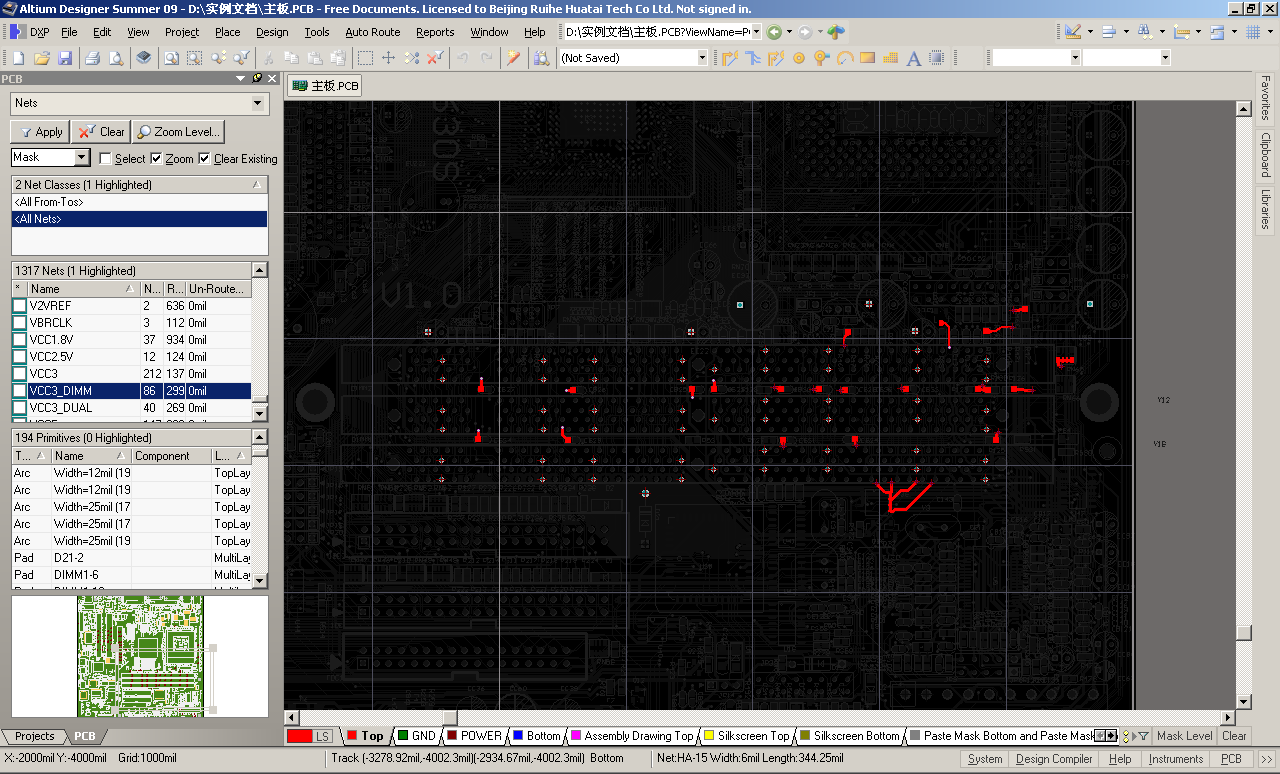Open the document path address dropdown
The width and height of the screenshot is (1280, 774).
(x=756, y=32)
